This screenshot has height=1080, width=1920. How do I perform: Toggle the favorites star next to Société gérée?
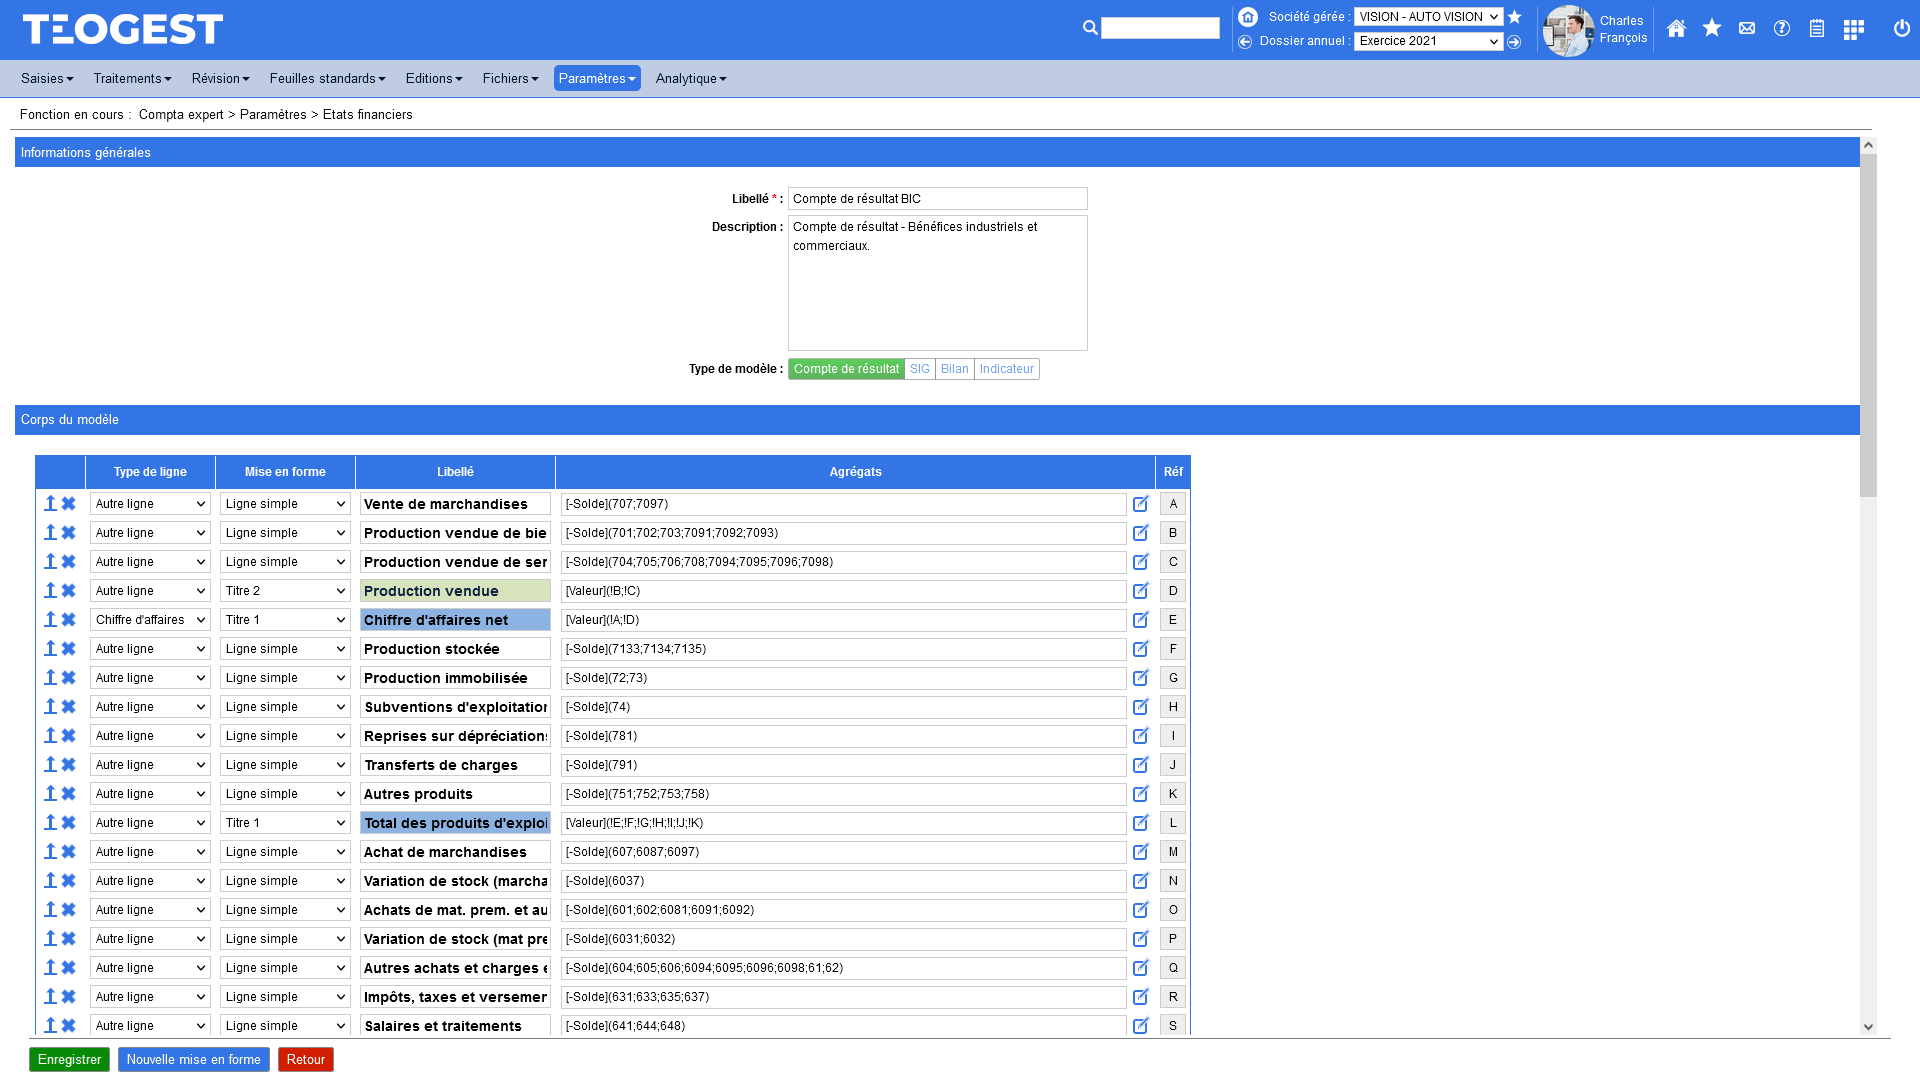click(x=1513, y=17)
